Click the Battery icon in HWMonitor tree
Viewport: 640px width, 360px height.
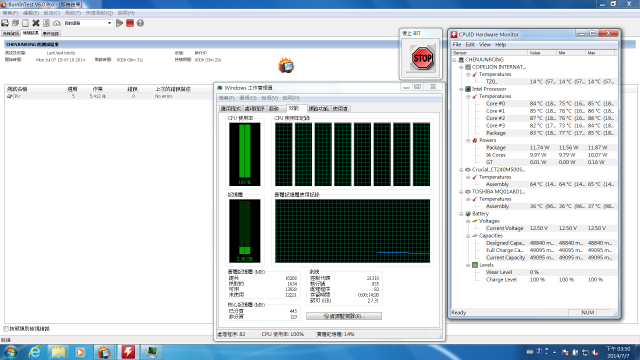tap(468, 214)
